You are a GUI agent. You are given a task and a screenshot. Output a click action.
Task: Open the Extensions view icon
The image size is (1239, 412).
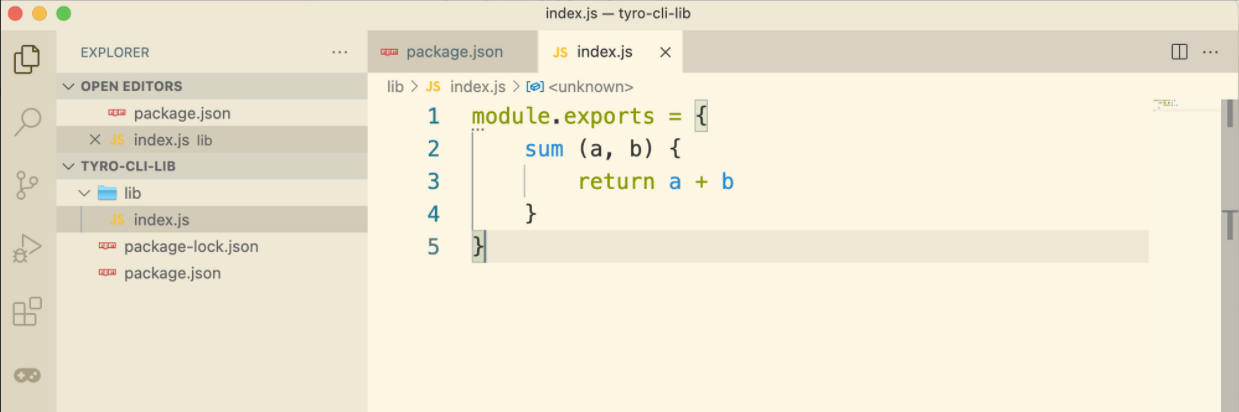[x=27, y=312]
